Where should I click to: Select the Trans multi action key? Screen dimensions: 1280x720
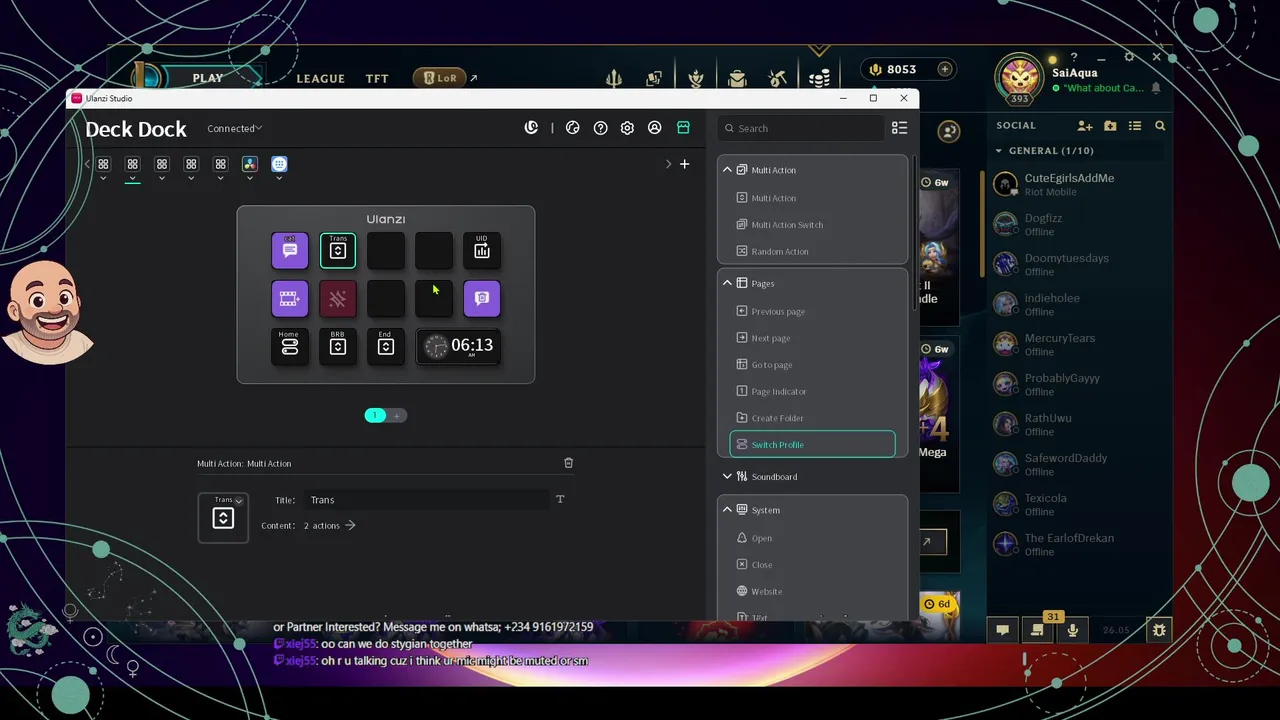pyautogui.click(x=338, y=250)
